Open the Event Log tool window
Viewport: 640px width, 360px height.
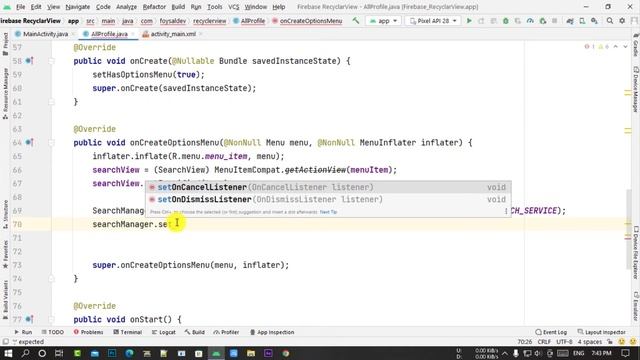551,332
